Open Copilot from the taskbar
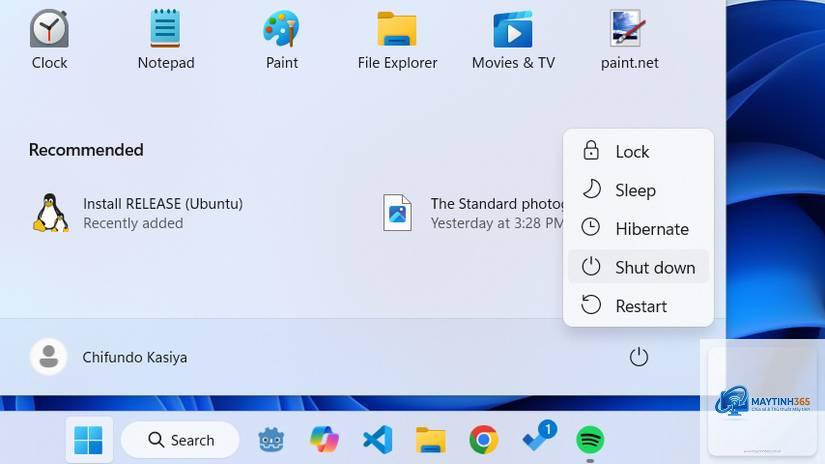The width and height of the screenshot is (825, 464). 324,440
